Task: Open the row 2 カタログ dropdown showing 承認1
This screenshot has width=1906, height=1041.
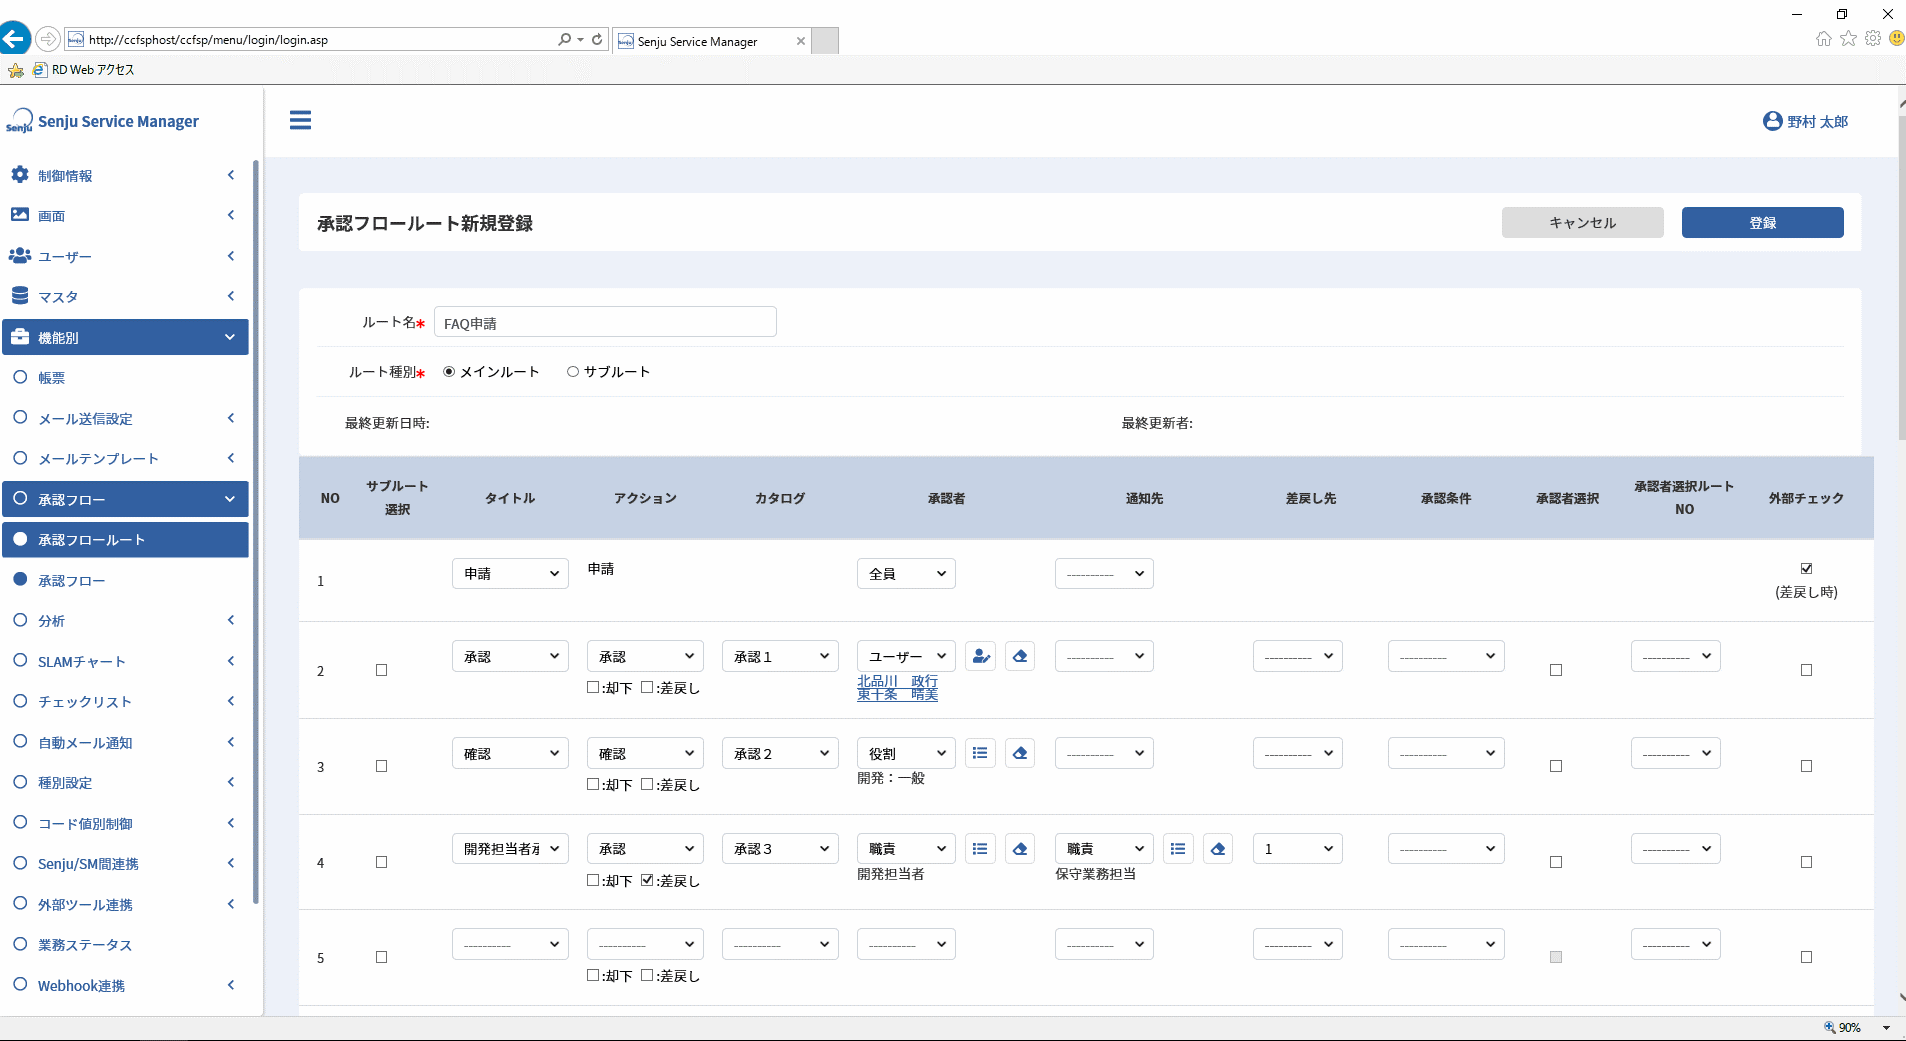Action: (780, 656)
